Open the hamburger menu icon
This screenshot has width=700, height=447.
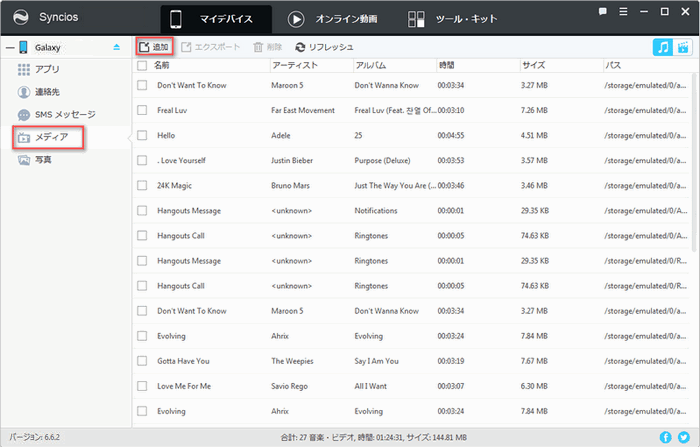click(623, 12)
